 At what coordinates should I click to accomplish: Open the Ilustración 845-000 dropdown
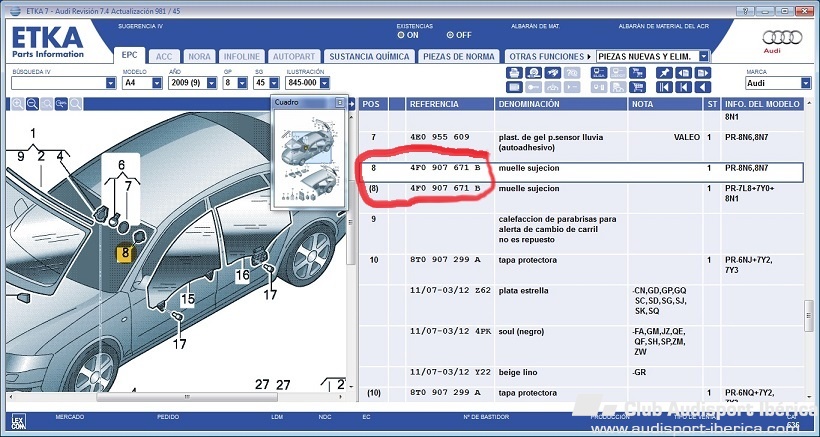click(324, 83)
